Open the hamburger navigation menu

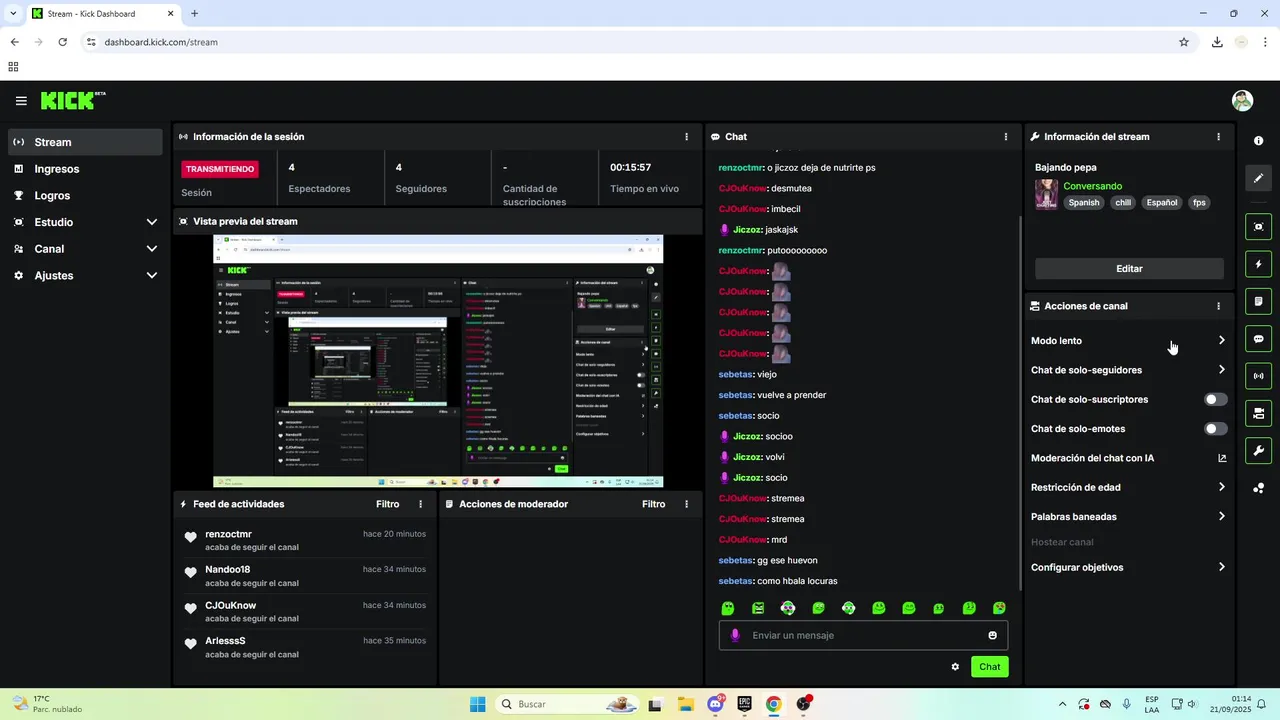tap(21, 101)
